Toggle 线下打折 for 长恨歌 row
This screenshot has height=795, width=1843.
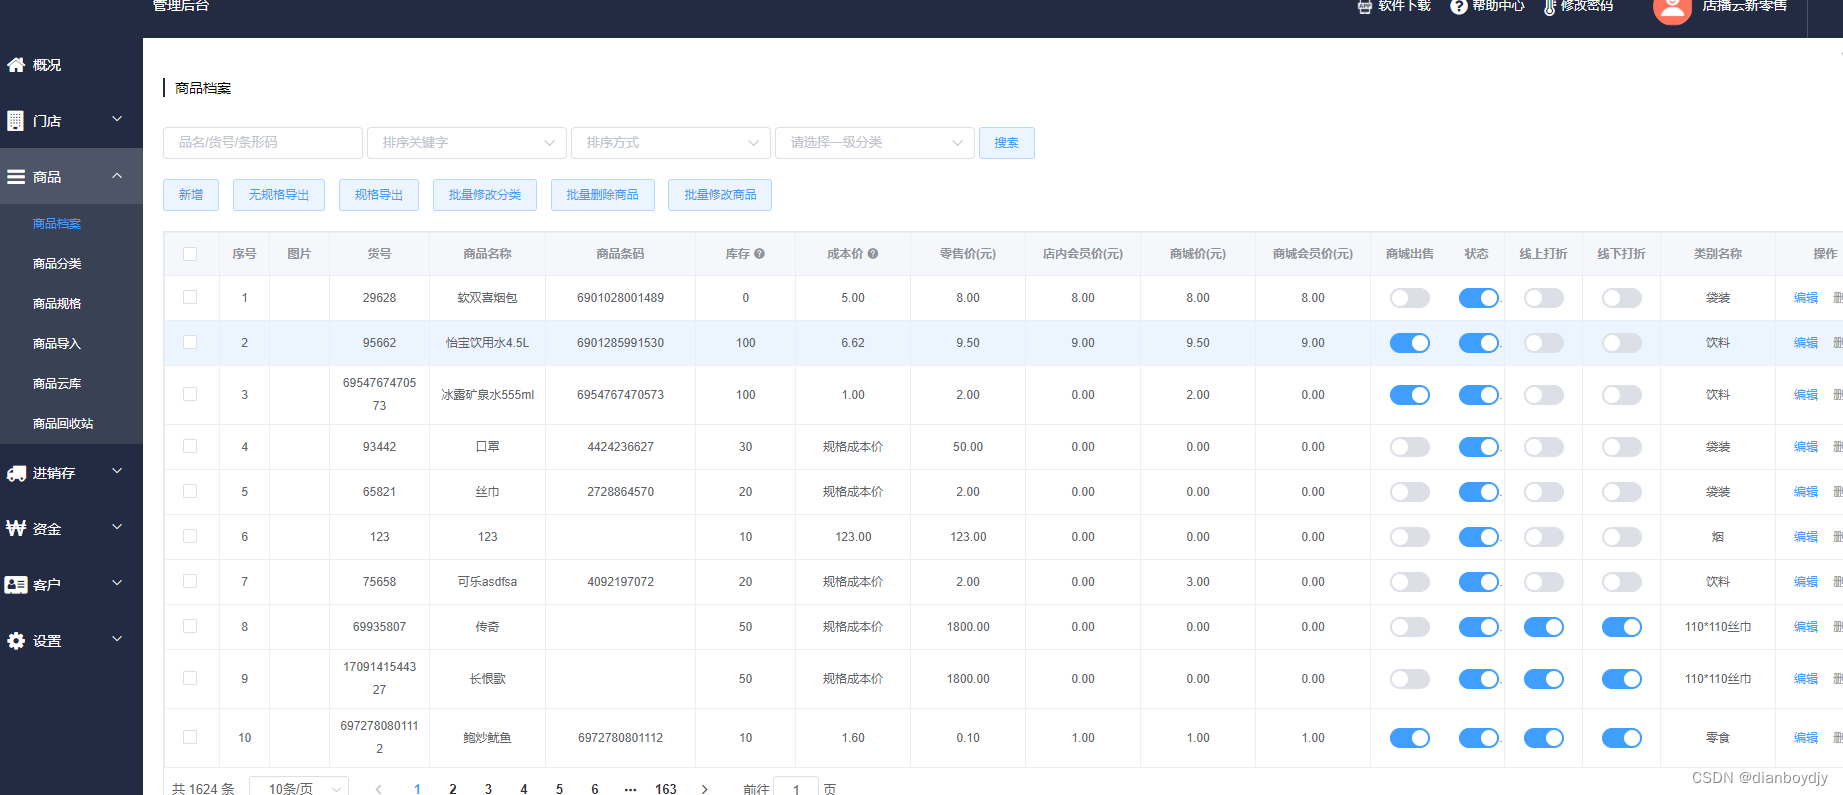coord(1622,679)
